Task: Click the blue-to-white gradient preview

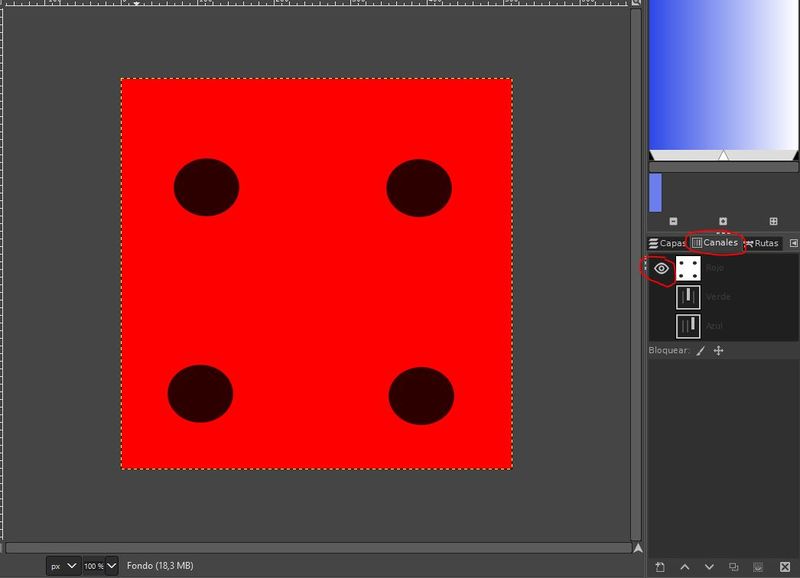Action: click(723, 75)
